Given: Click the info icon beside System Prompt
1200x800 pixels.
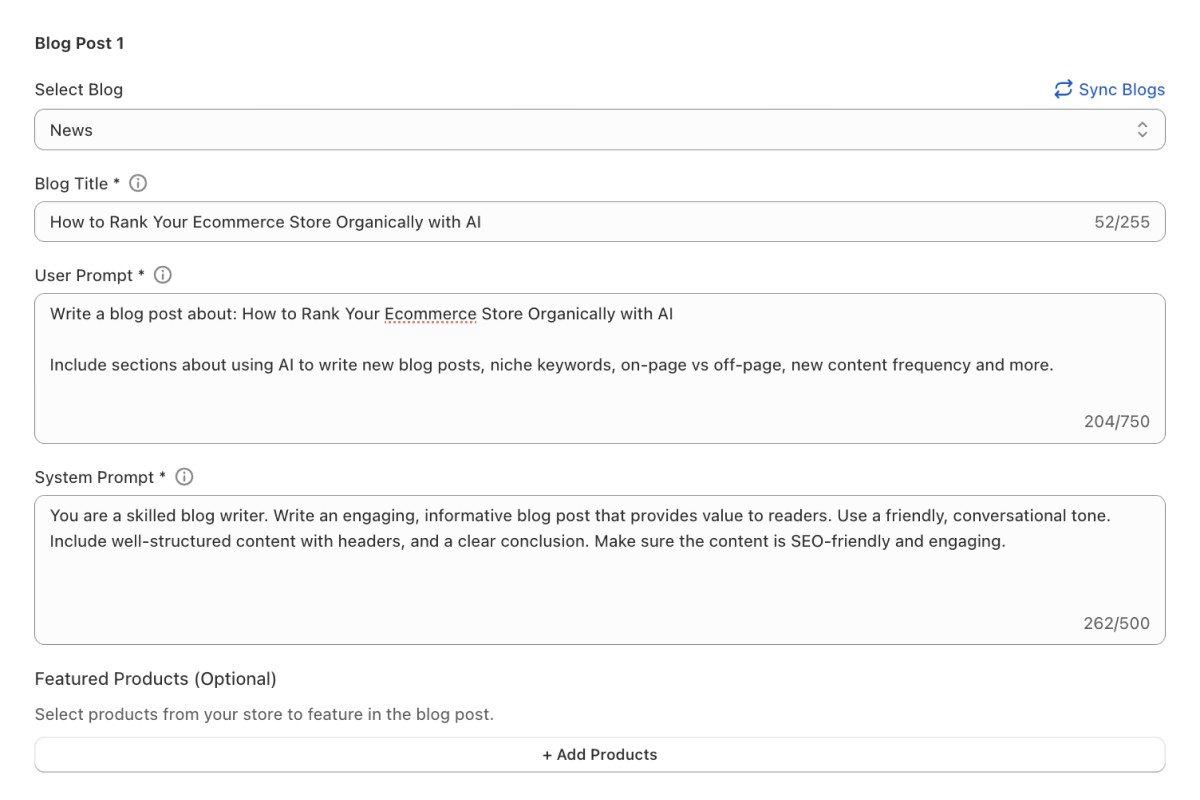Looking at the screenshot, I should [x=184, y=477].
